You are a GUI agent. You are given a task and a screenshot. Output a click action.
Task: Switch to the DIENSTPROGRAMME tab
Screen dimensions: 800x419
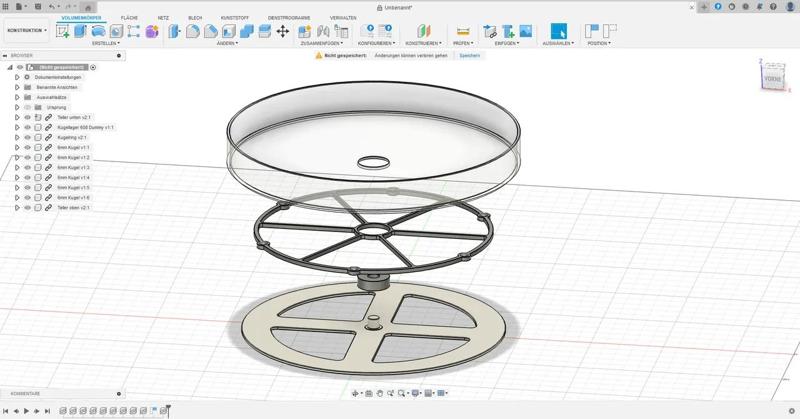[x=289, y=18]
